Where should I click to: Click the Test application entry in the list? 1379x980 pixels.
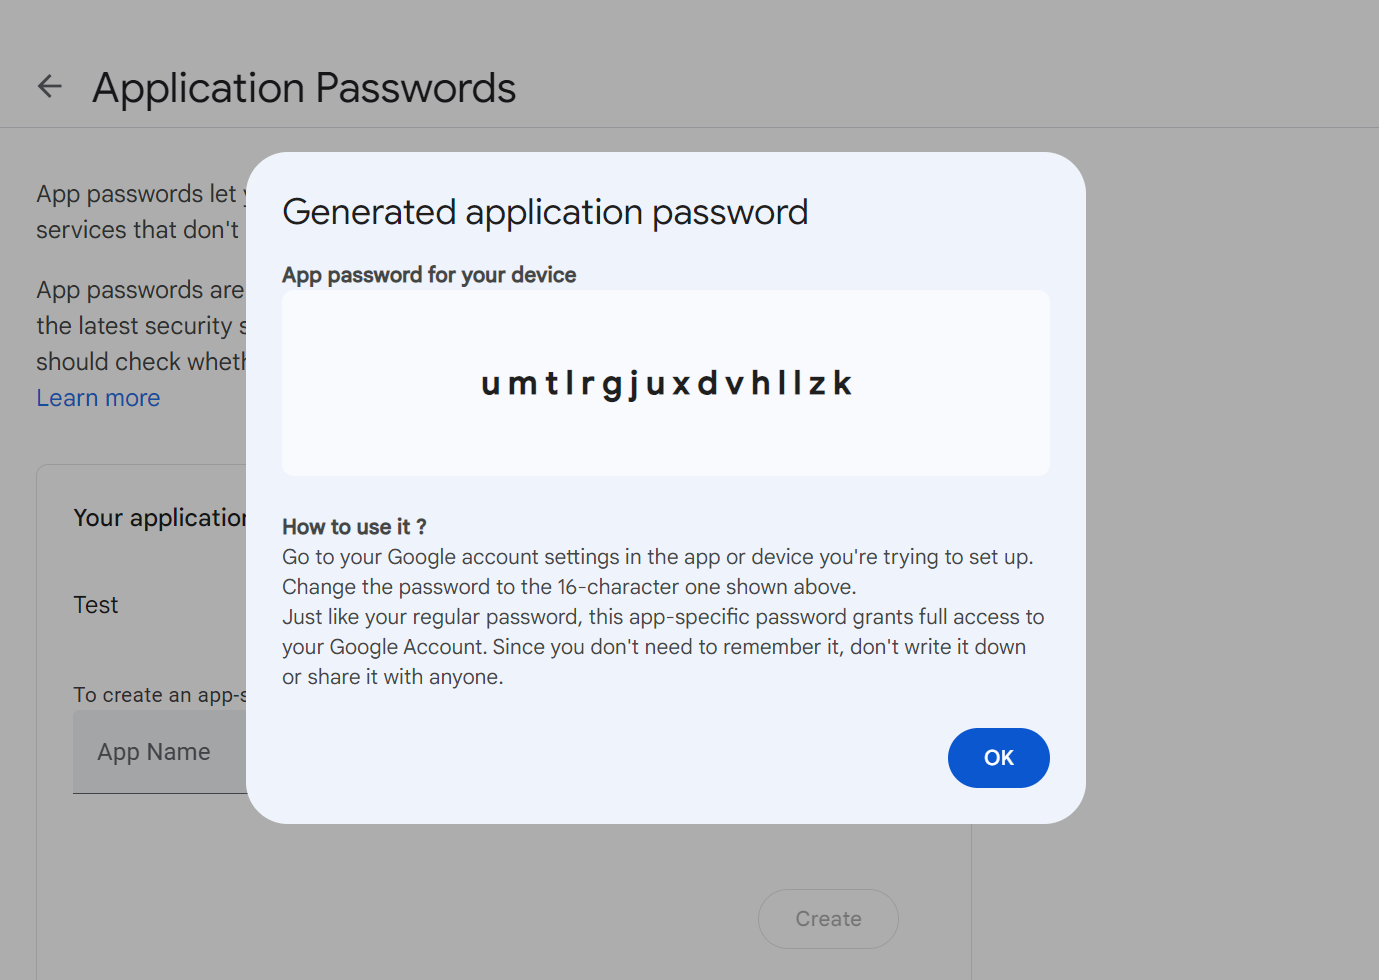point(95,604)
